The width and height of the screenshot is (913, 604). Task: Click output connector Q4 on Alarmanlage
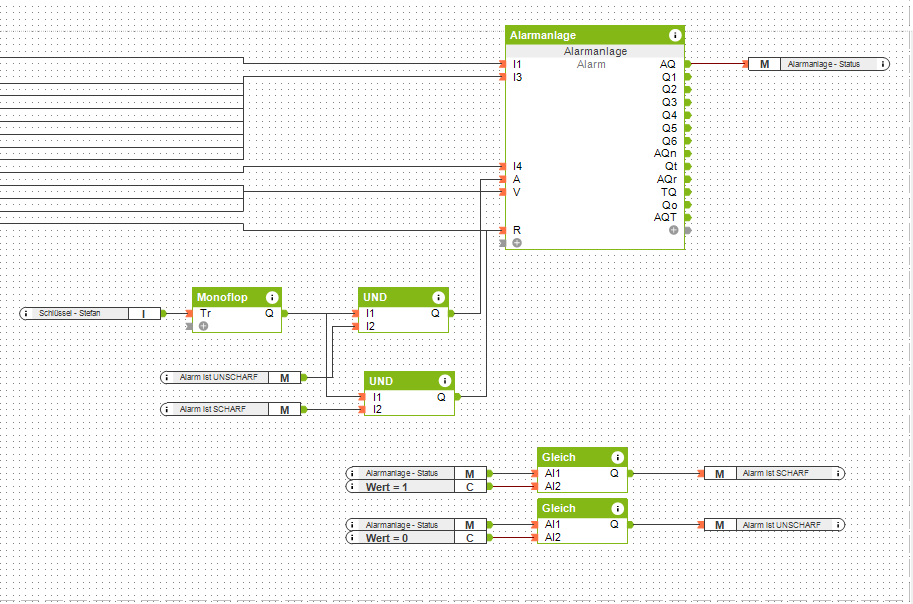coord(688,115)
